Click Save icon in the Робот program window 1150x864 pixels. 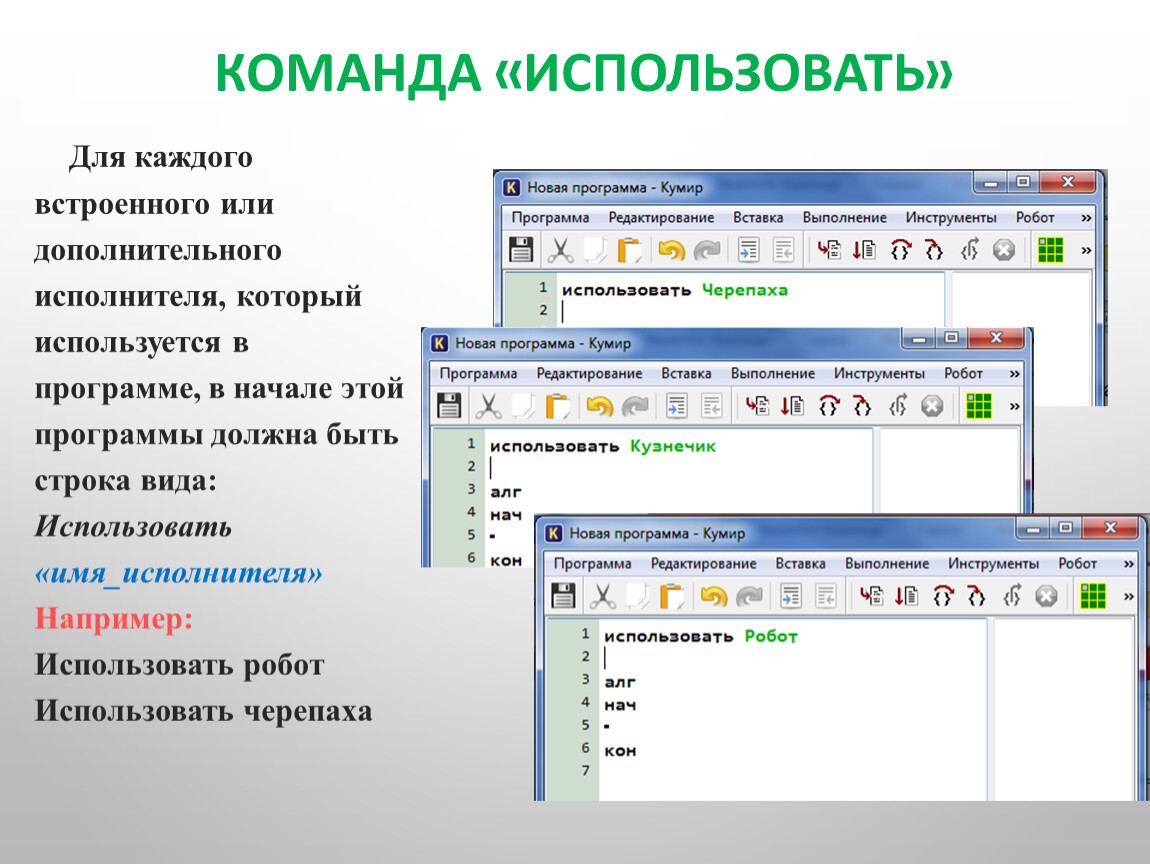click(x=564, y=597)
